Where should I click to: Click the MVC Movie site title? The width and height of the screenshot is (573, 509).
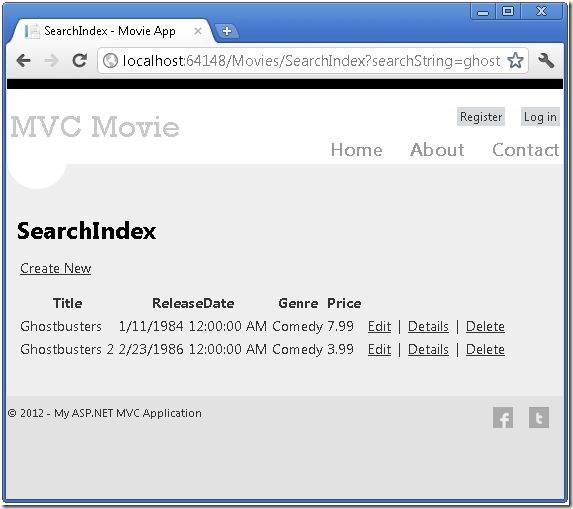95,127
